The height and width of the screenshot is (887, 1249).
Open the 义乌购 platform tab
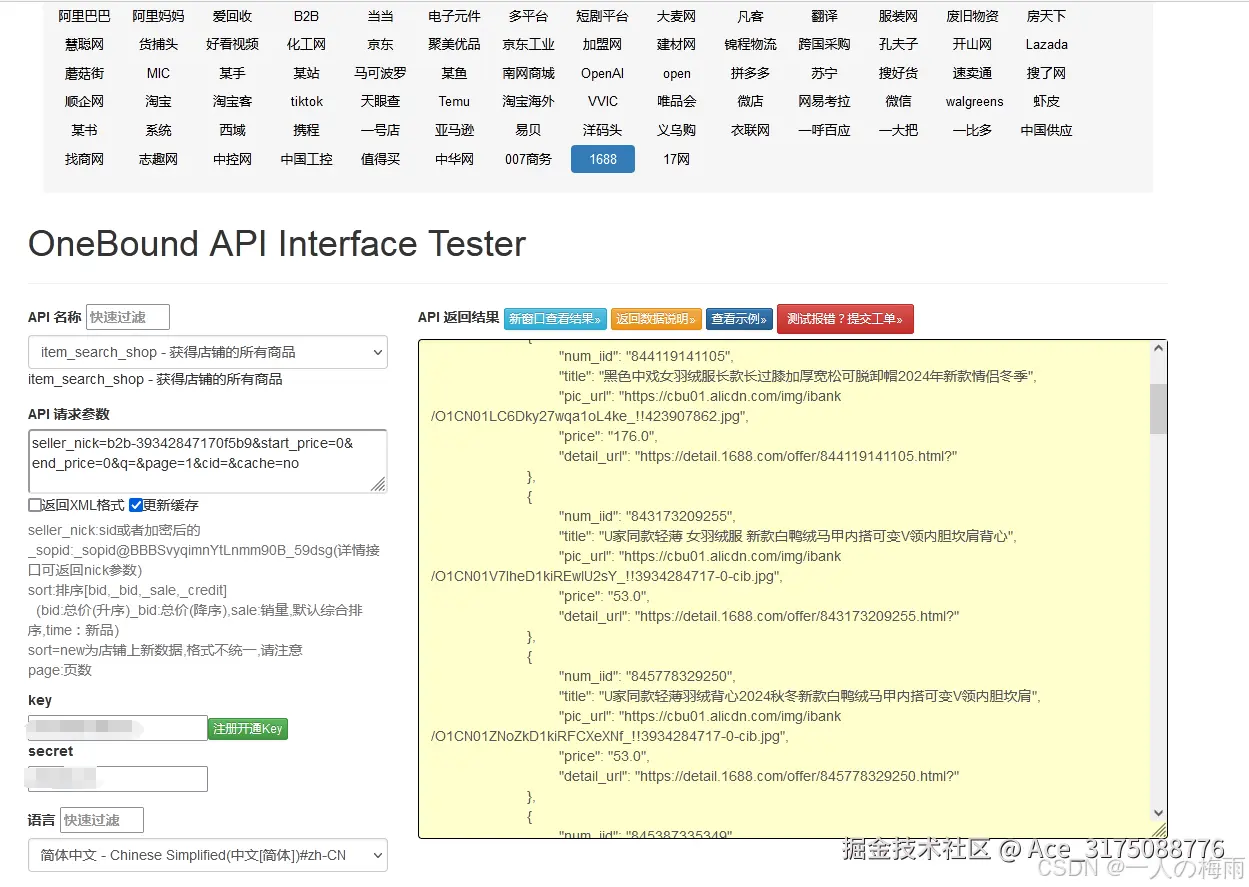676,130
